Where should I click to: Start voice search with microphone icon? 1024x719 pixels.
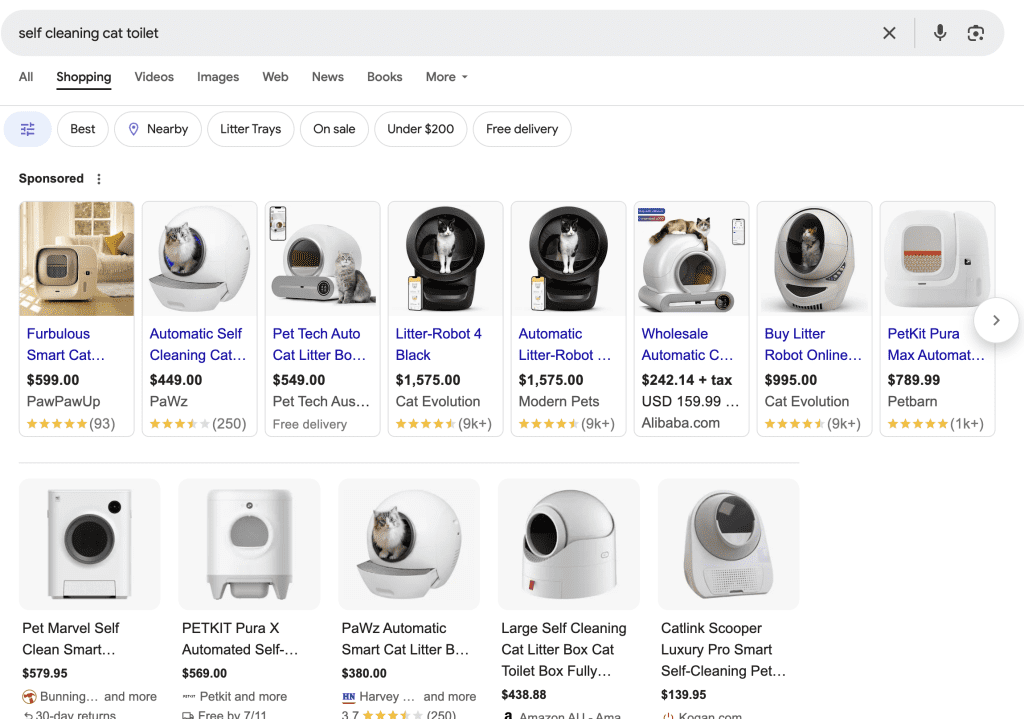coord(940,33)
